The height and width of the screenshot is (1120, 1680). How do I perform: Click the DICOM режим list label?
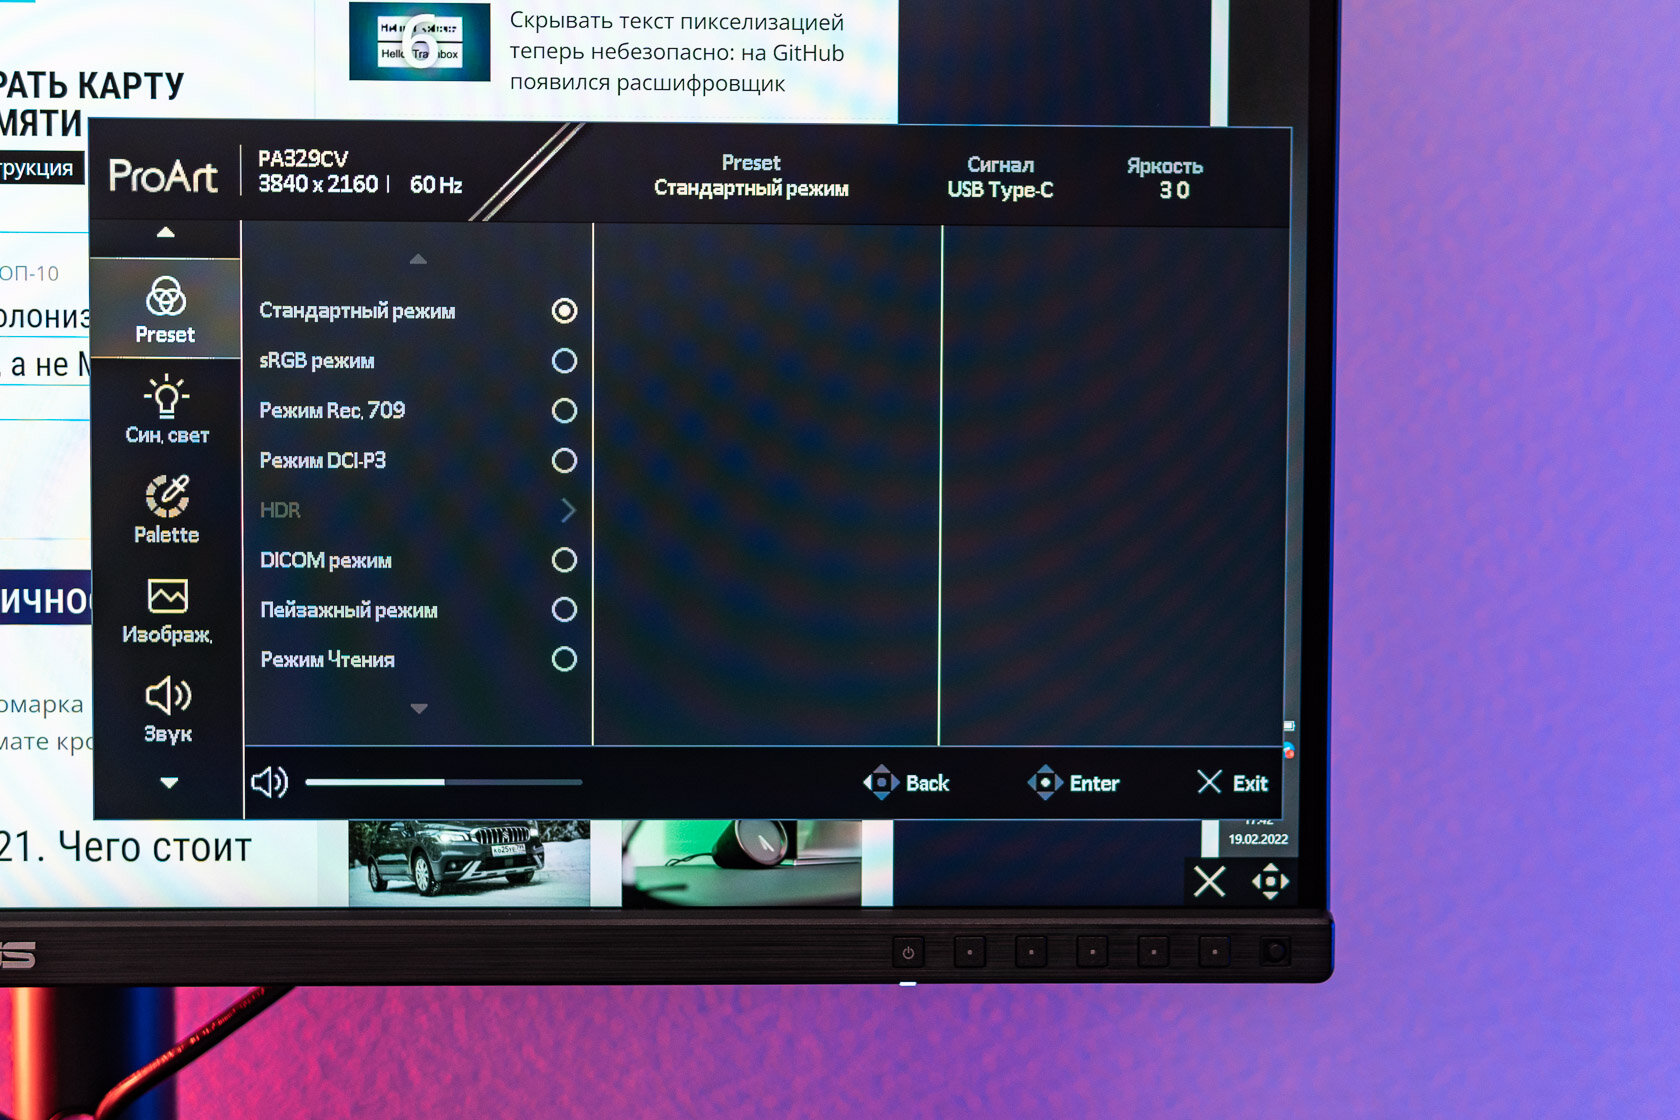click(326, 560)
